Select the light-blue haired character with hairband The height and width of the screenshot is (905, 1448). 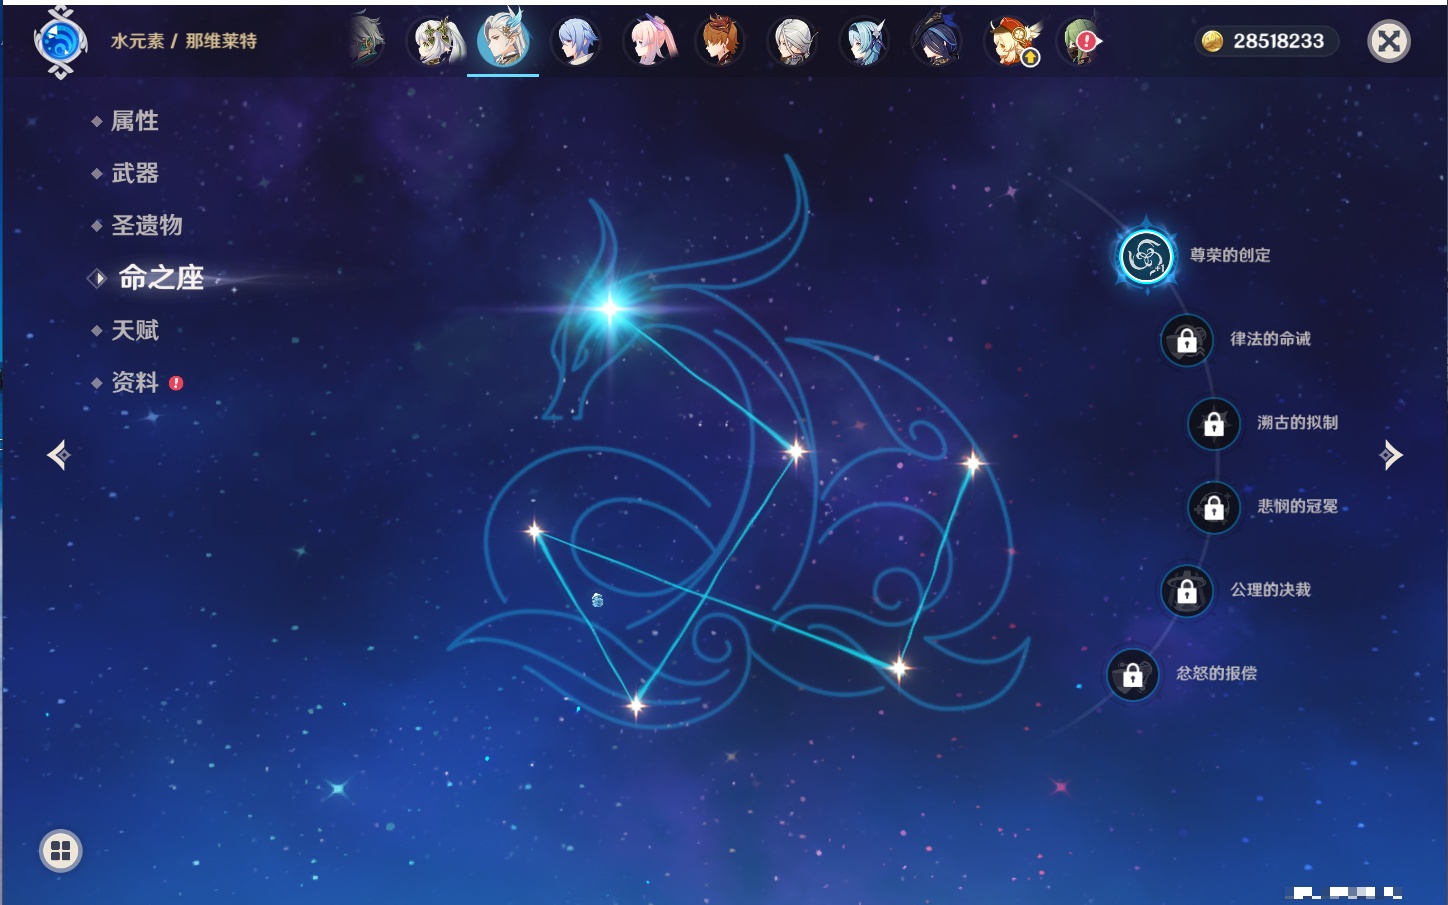[864, 41]
